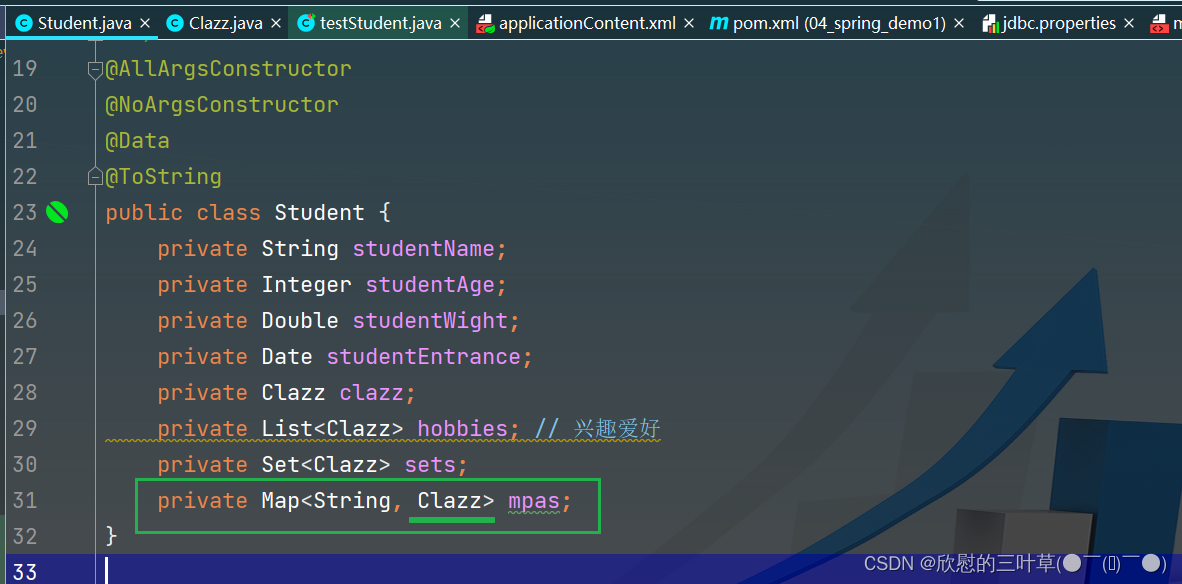Close the applicationContent.xml tab
Image resolution: width=1182 pixels, height=584 pixels.
(x=689, y=23)
